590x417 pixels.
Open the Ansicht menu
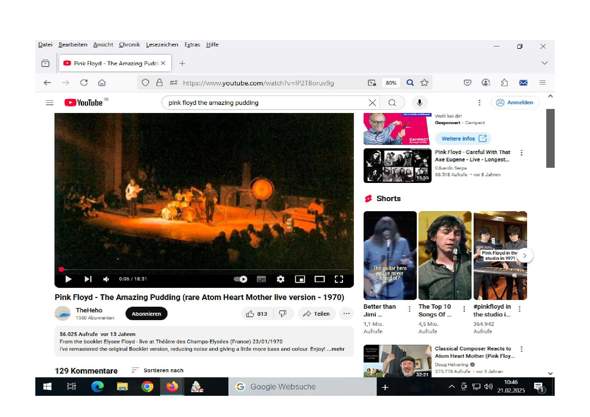(103, 44)
